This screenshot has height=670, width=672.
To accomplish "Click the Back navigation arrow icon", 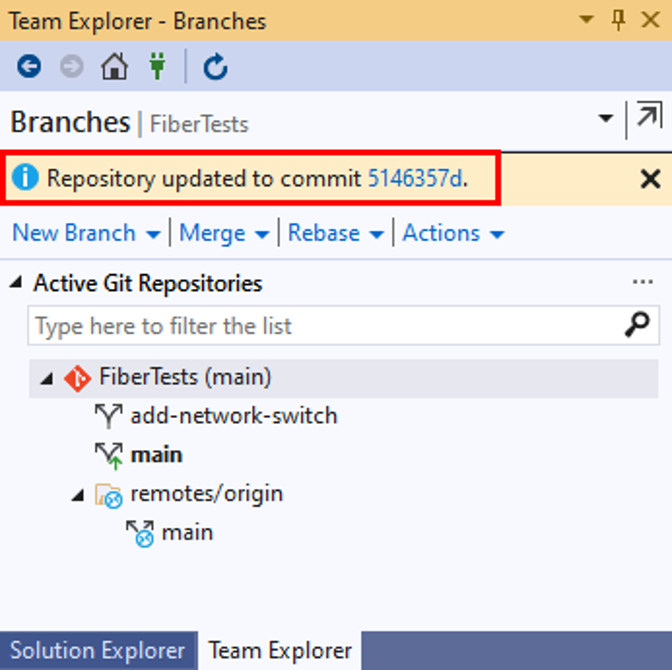I will tap(29, 66).
